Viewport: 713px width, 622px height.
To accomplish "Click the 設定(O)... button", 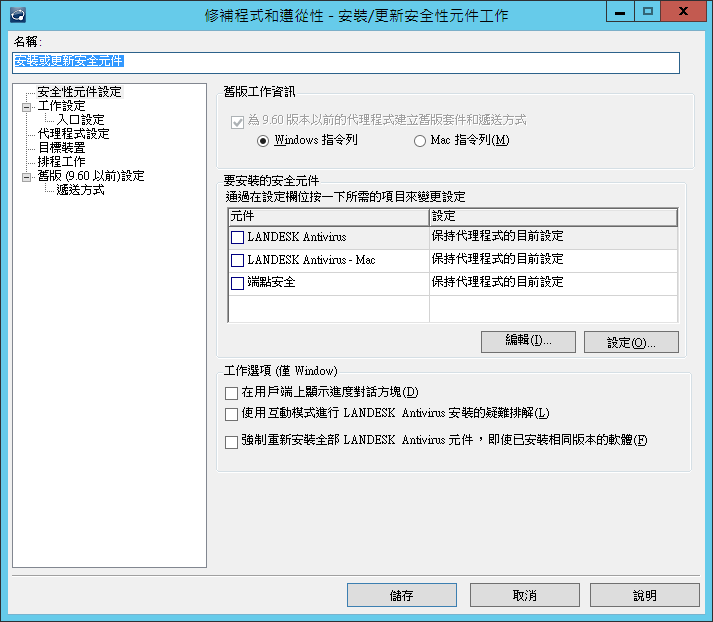I will click(631, 341).
